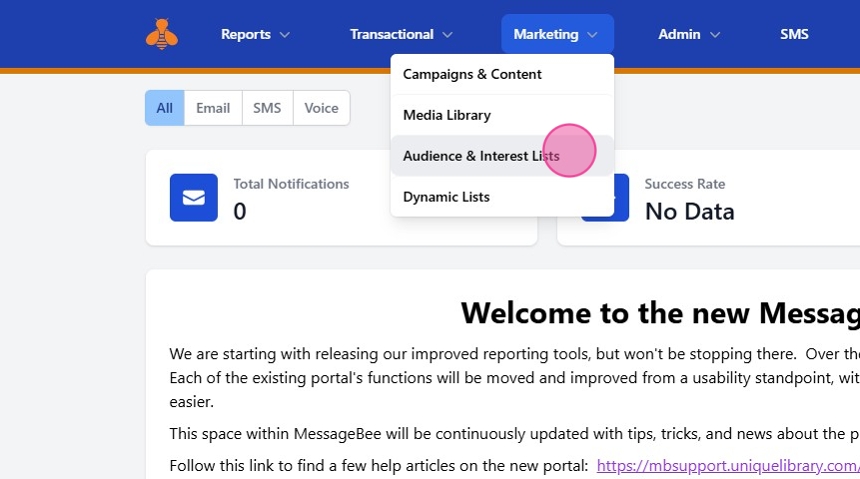Switch to the Email filter tab
The height and width of the screenshot is (479, 860).
point(213,108)
